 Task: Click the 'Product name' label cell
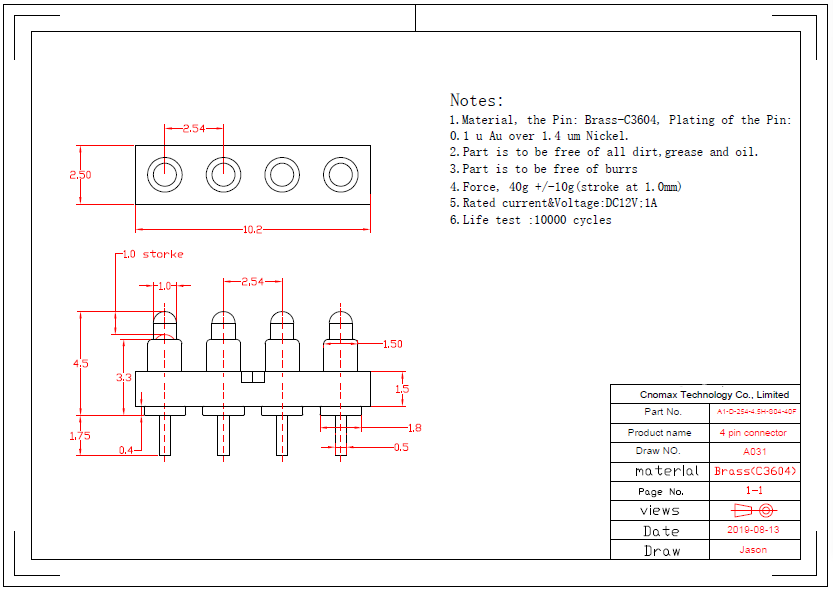(659, 433)
